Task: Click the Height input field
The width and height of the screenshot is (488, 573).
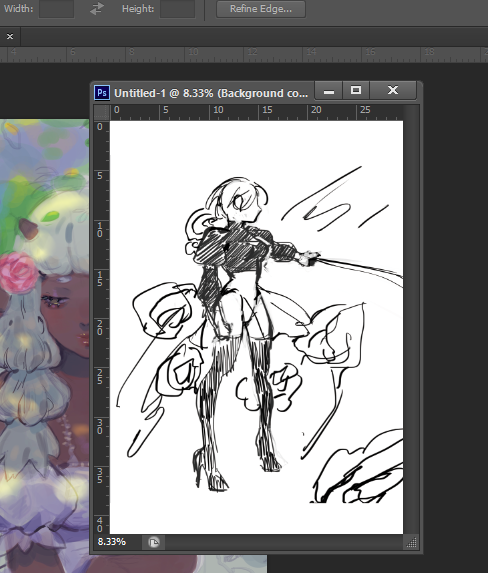Action: [177, 9]
